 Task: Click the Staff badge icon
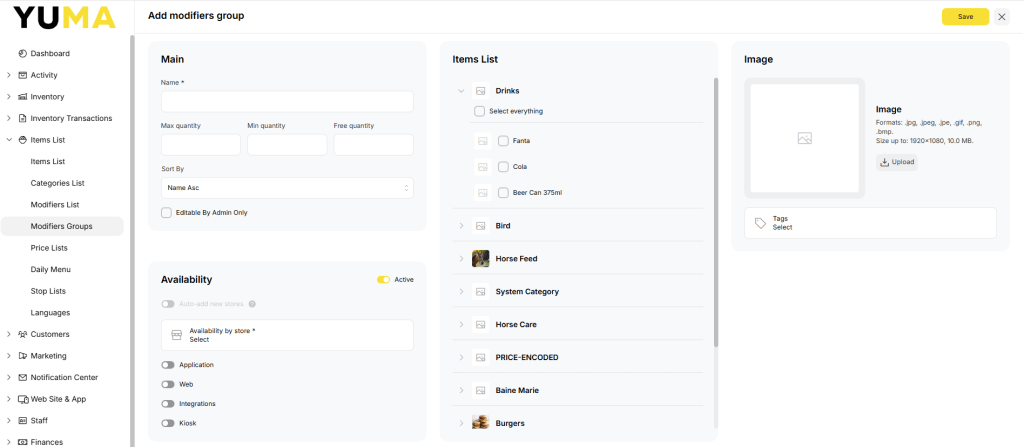point(22,420)
